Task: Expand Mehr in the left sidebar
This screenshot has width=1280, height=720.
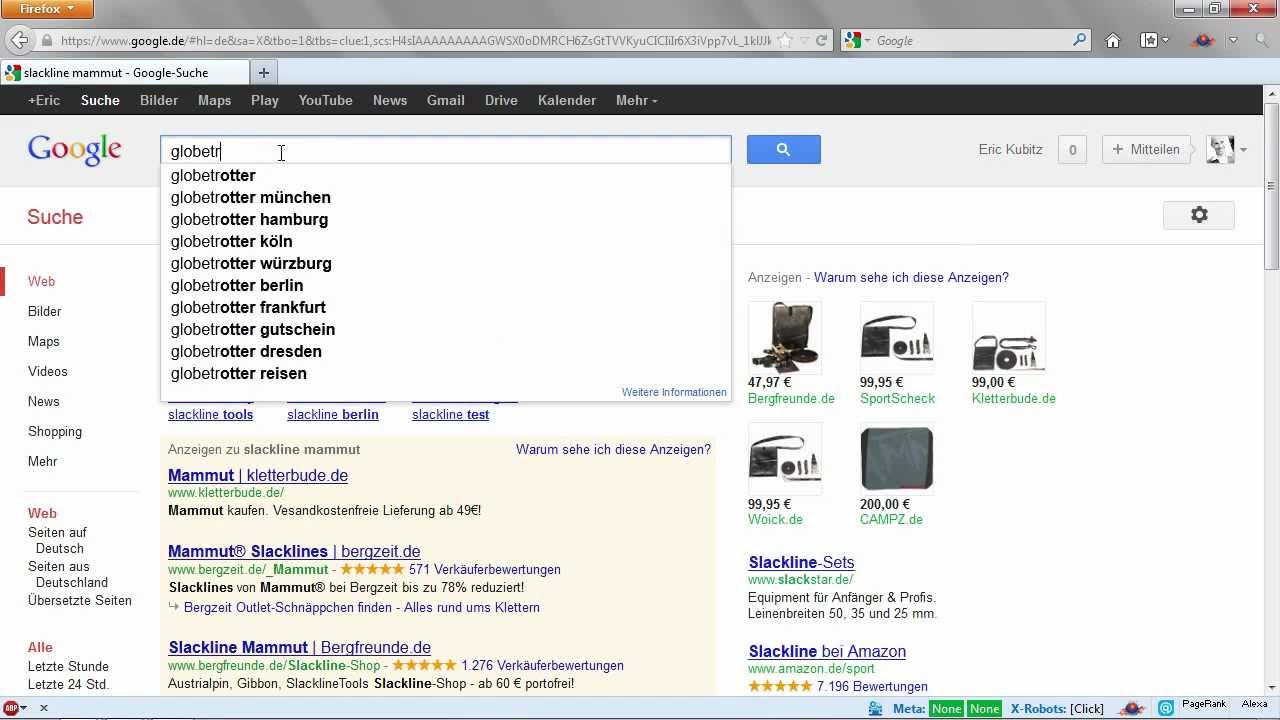Action: tap(43, 461)
